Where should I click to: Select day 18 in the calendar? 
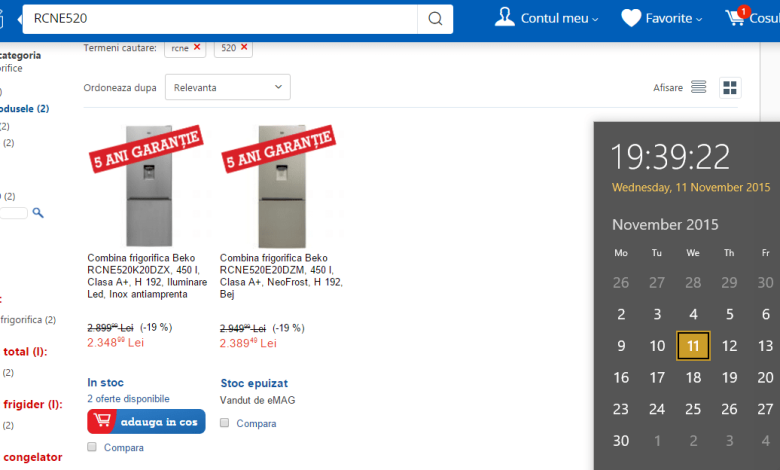coord(693,377)
